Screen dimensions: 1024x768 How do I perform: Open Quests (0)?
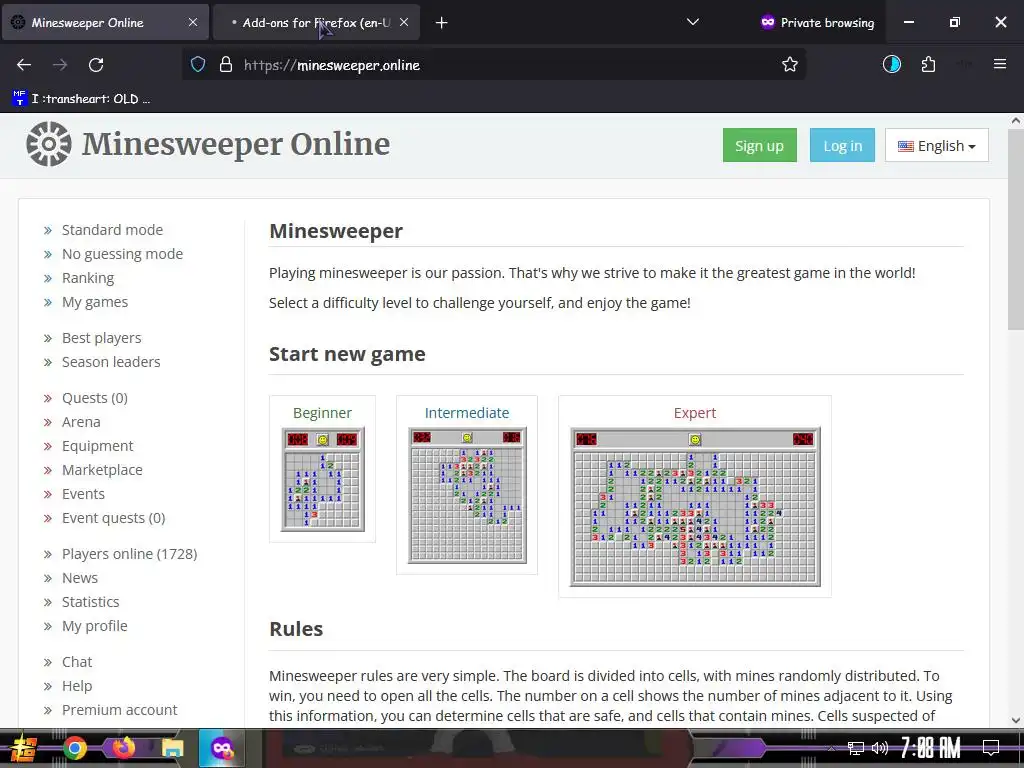pos(95,398)
